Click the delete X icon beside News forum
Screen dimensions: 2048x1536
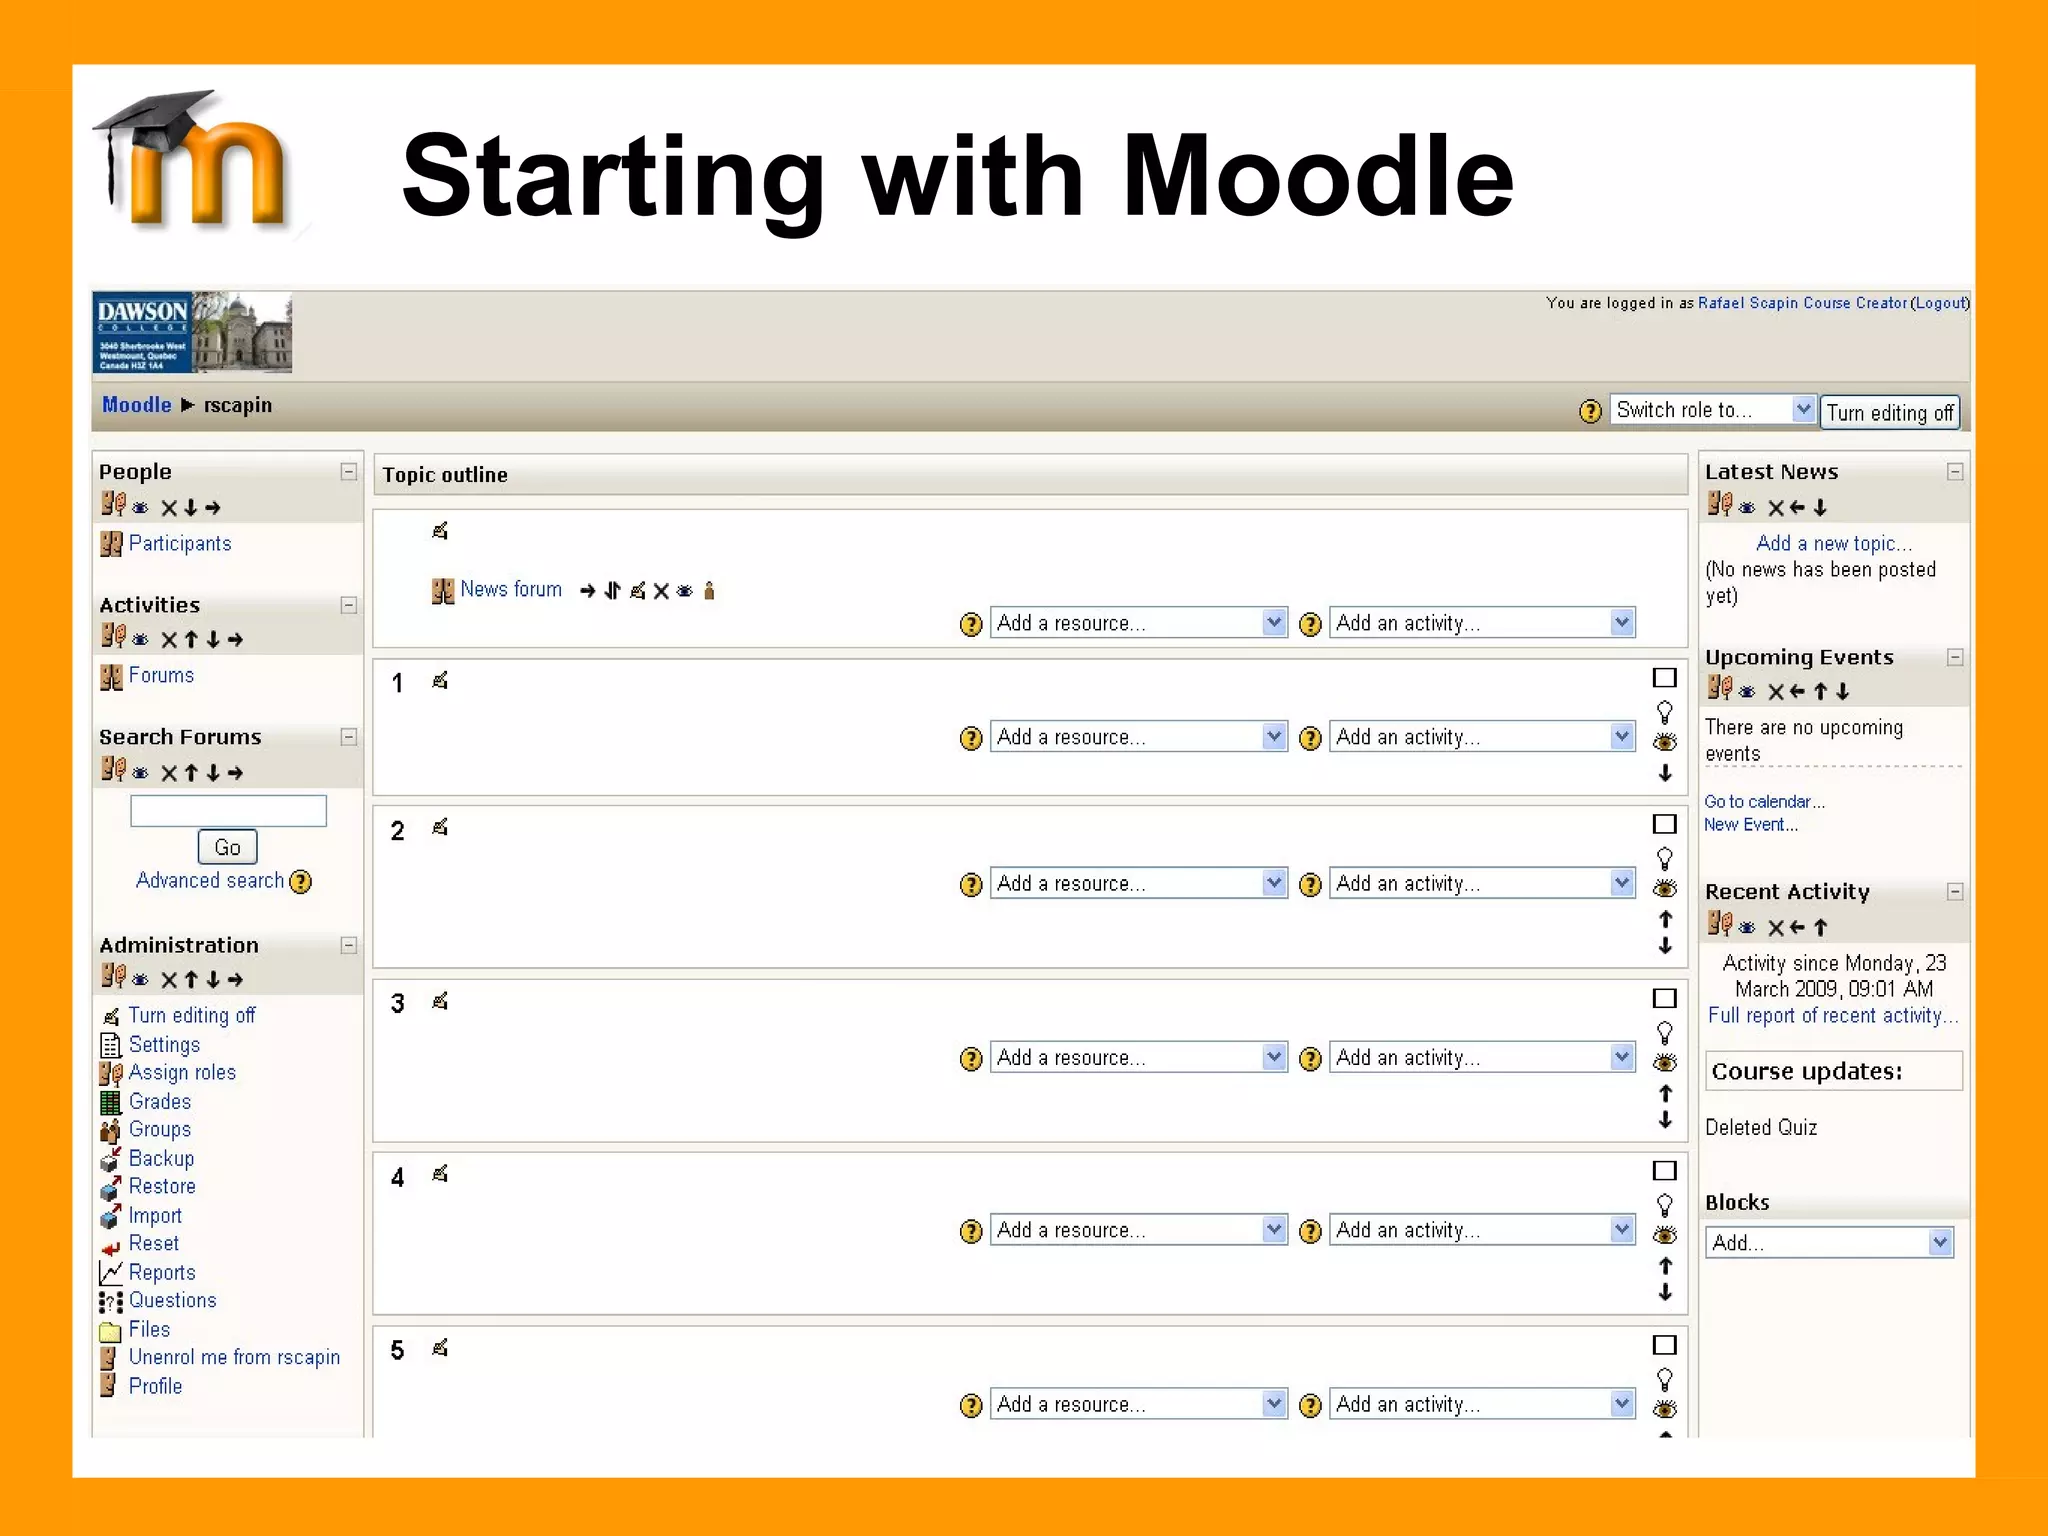[x=661, y=591]
